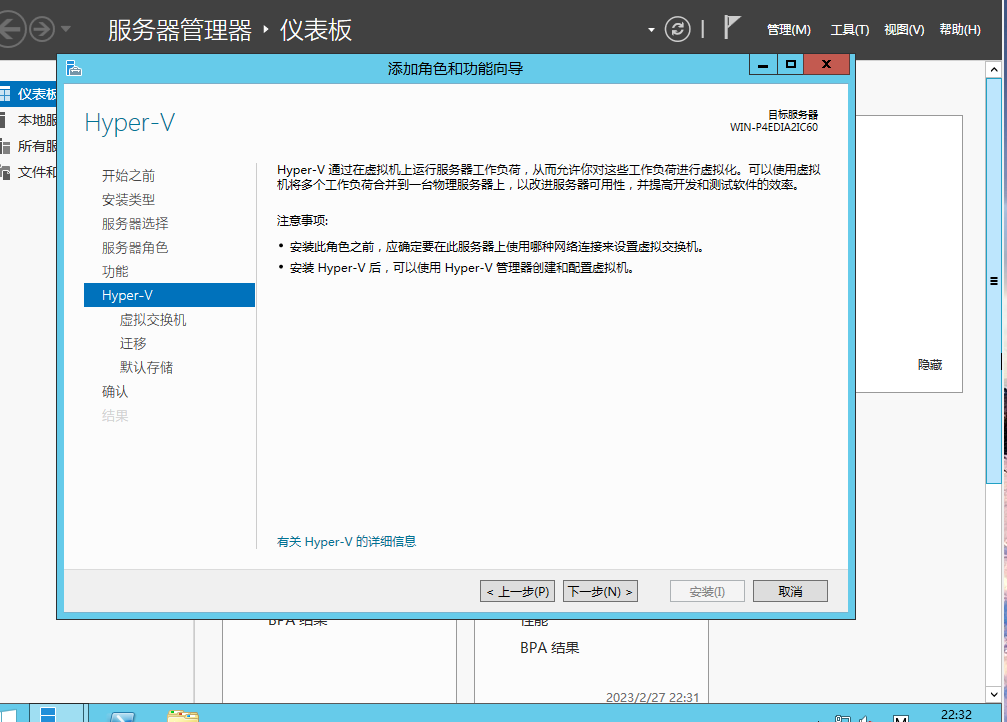Go to 迁移 wizard step

click(x=133, y=344)
